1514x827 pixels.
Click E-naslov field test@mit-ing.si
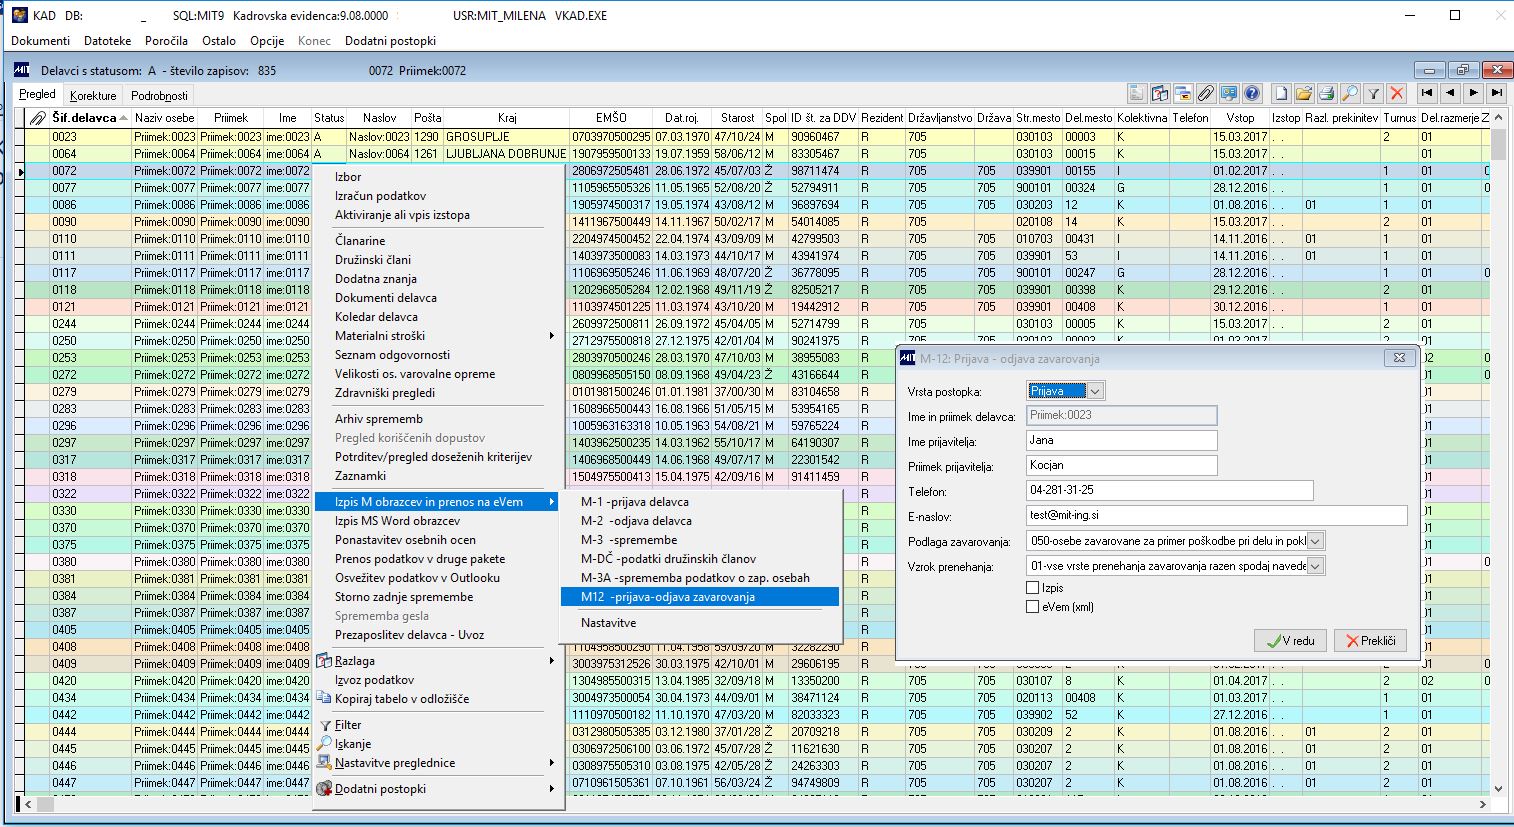(x=1216, y=515)
